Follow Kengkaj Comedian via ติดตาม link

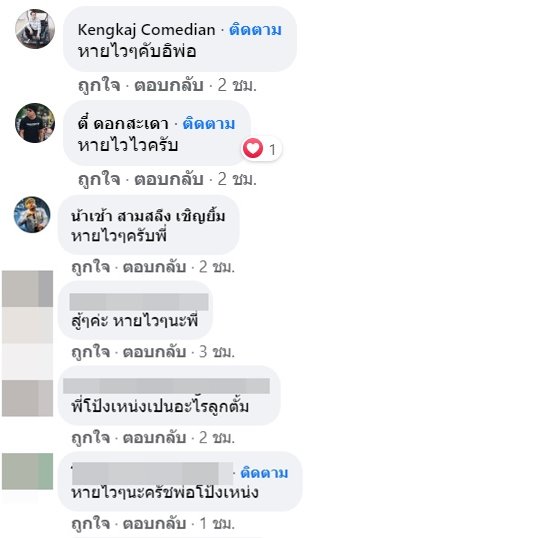pyautogui.click(x=255, y=30)
